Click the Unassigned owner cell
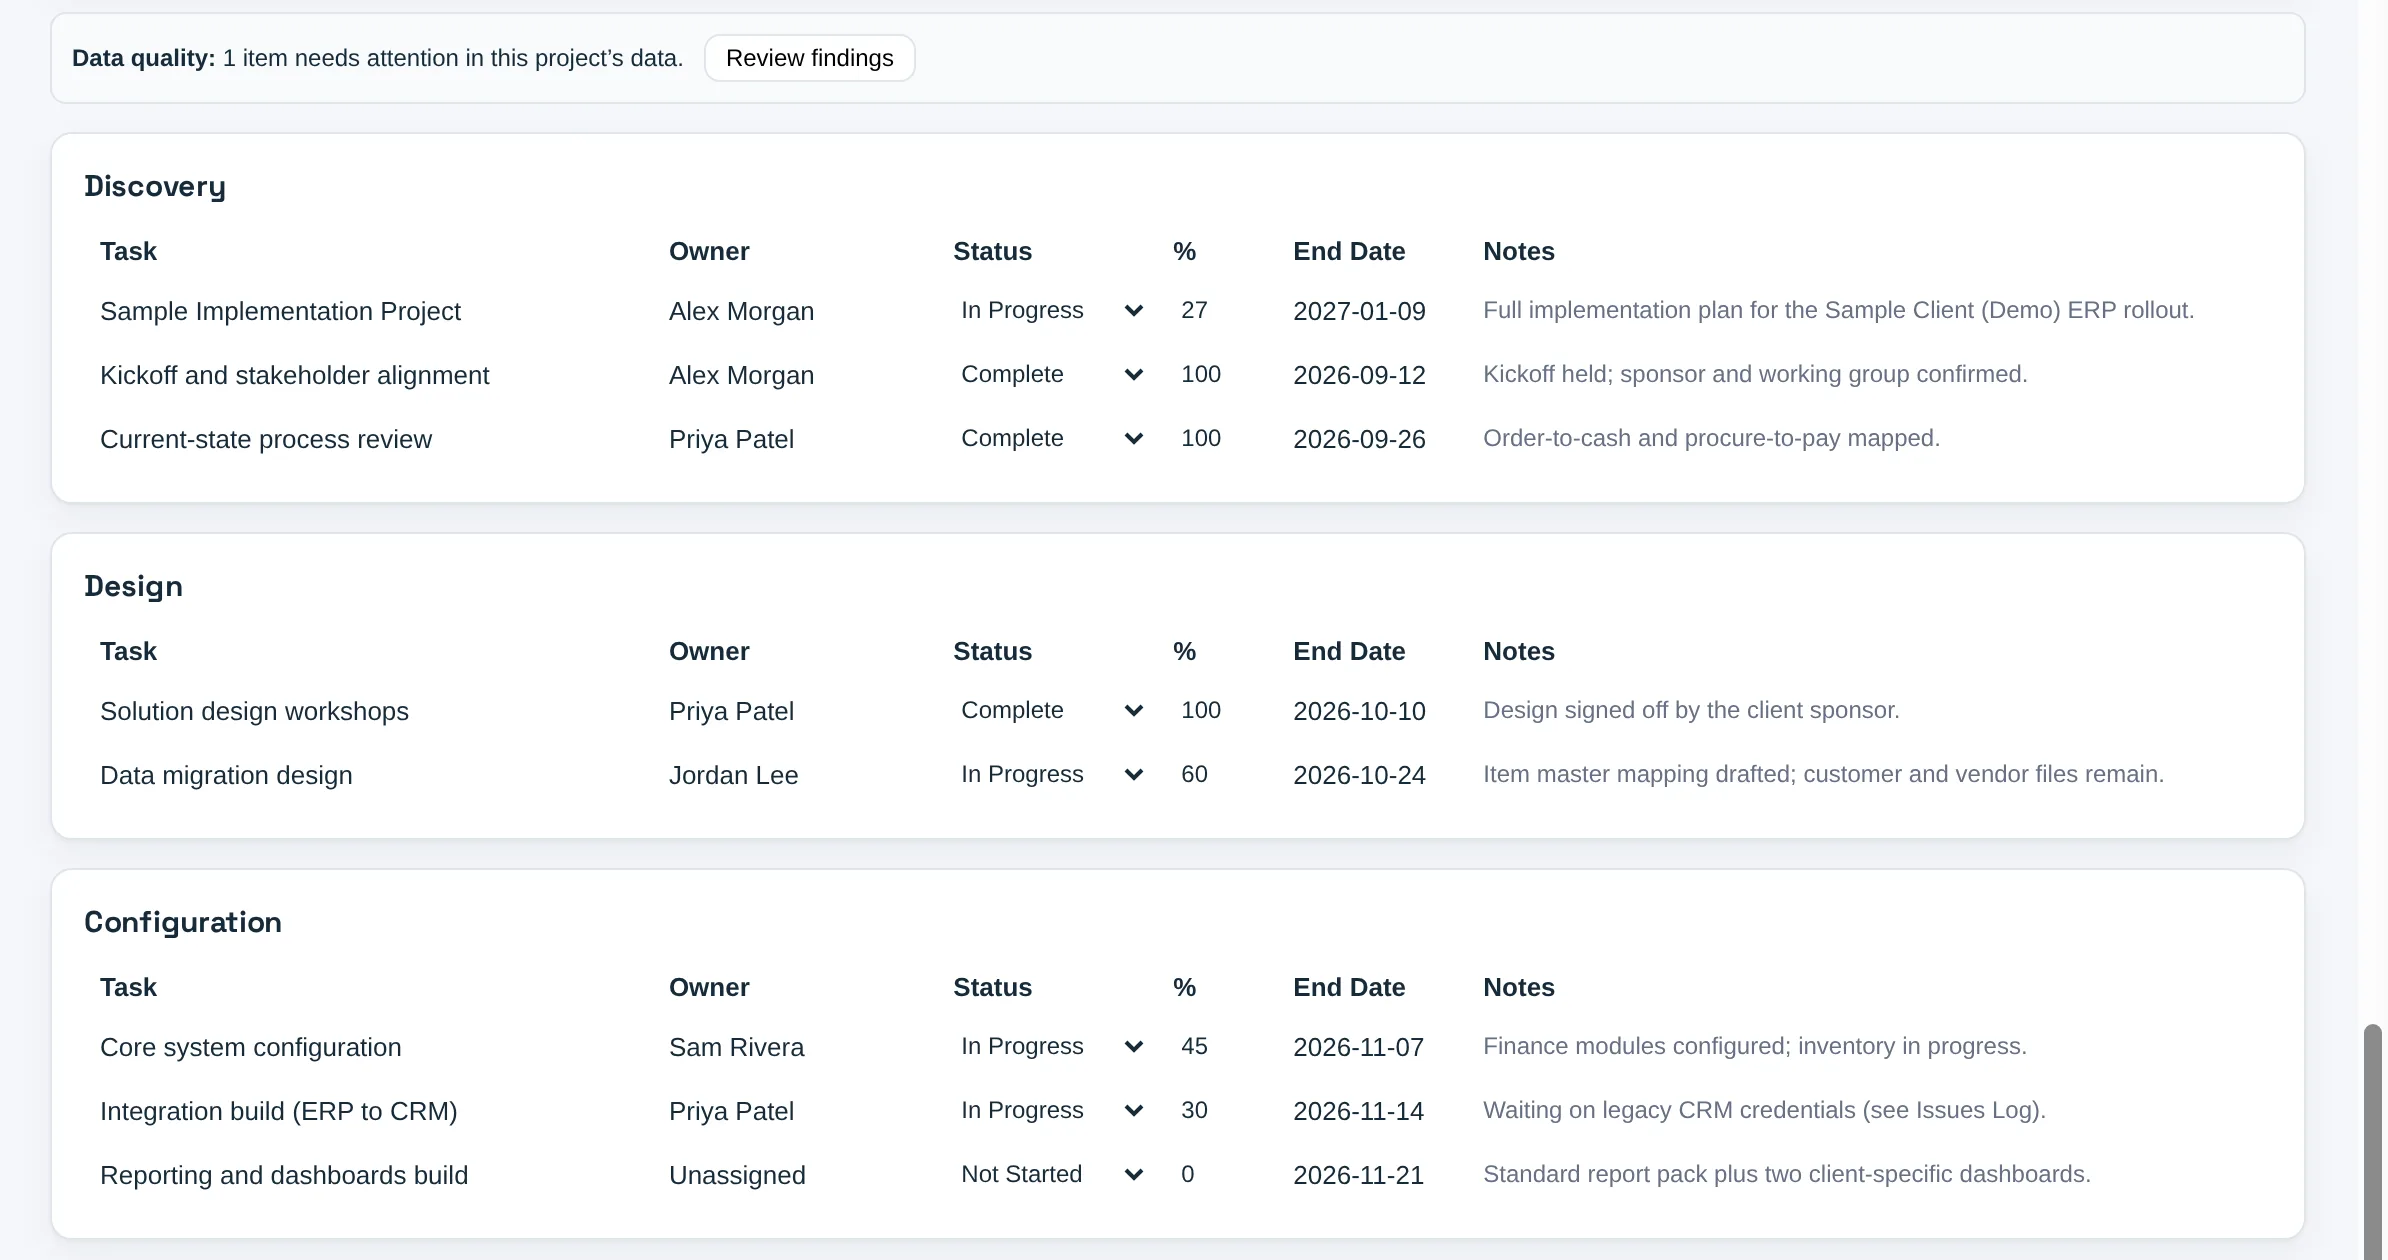 [737, 1175]
